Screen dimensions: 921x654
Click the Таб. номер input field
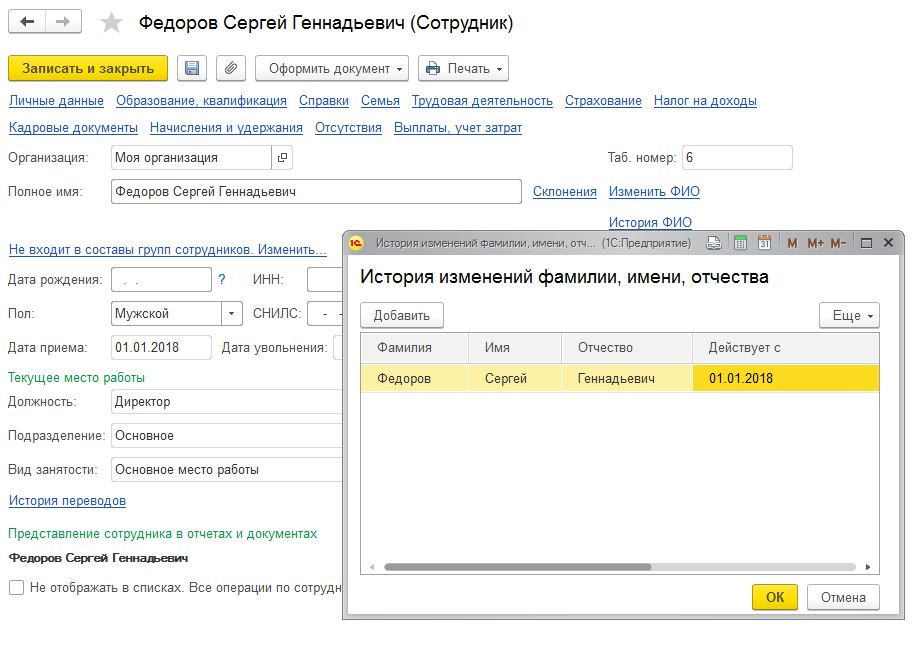click(x=737, y=158)
